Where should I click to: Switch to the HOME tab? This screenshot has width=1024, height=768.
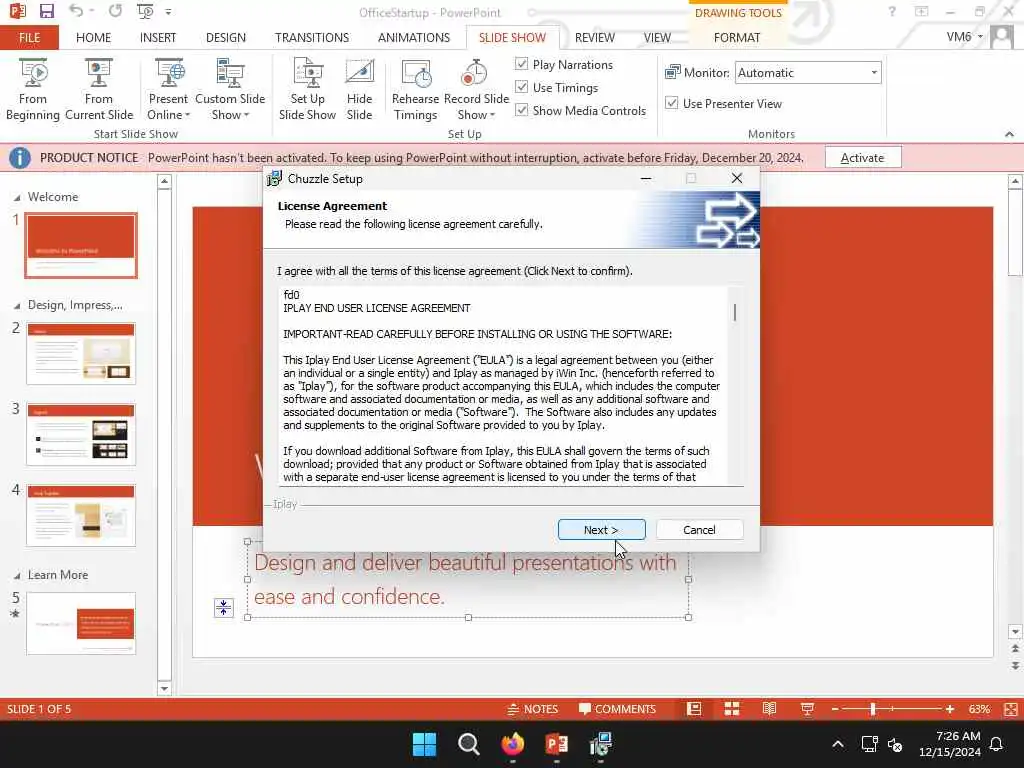click(93, 37)
